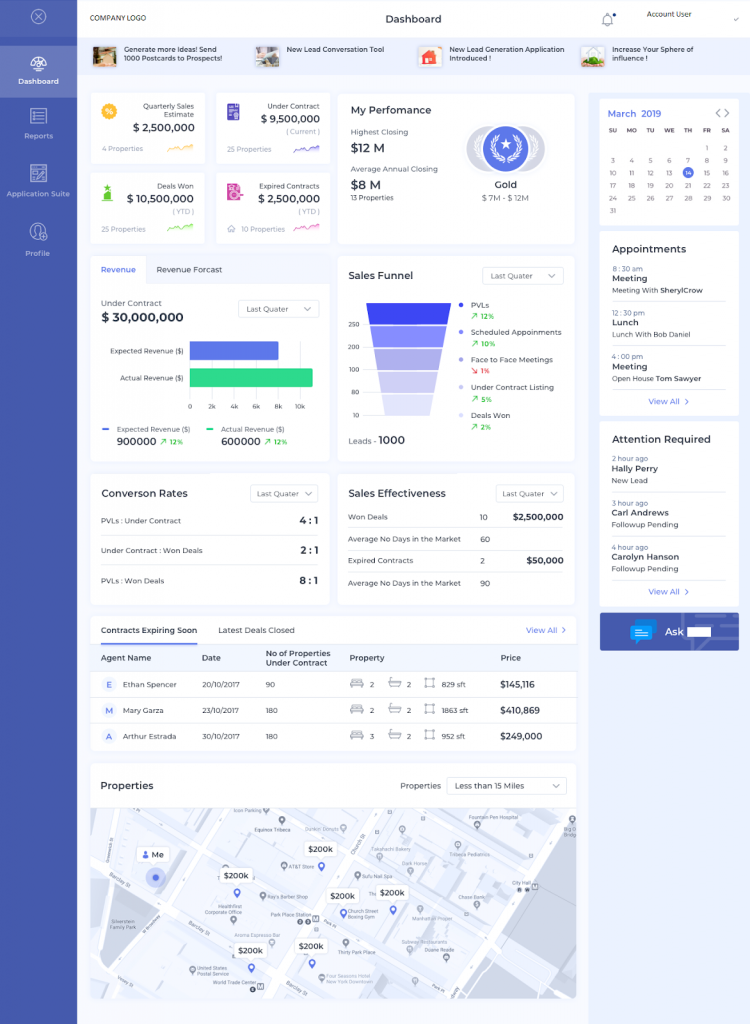Click the close X icon in sidebar

38,17
